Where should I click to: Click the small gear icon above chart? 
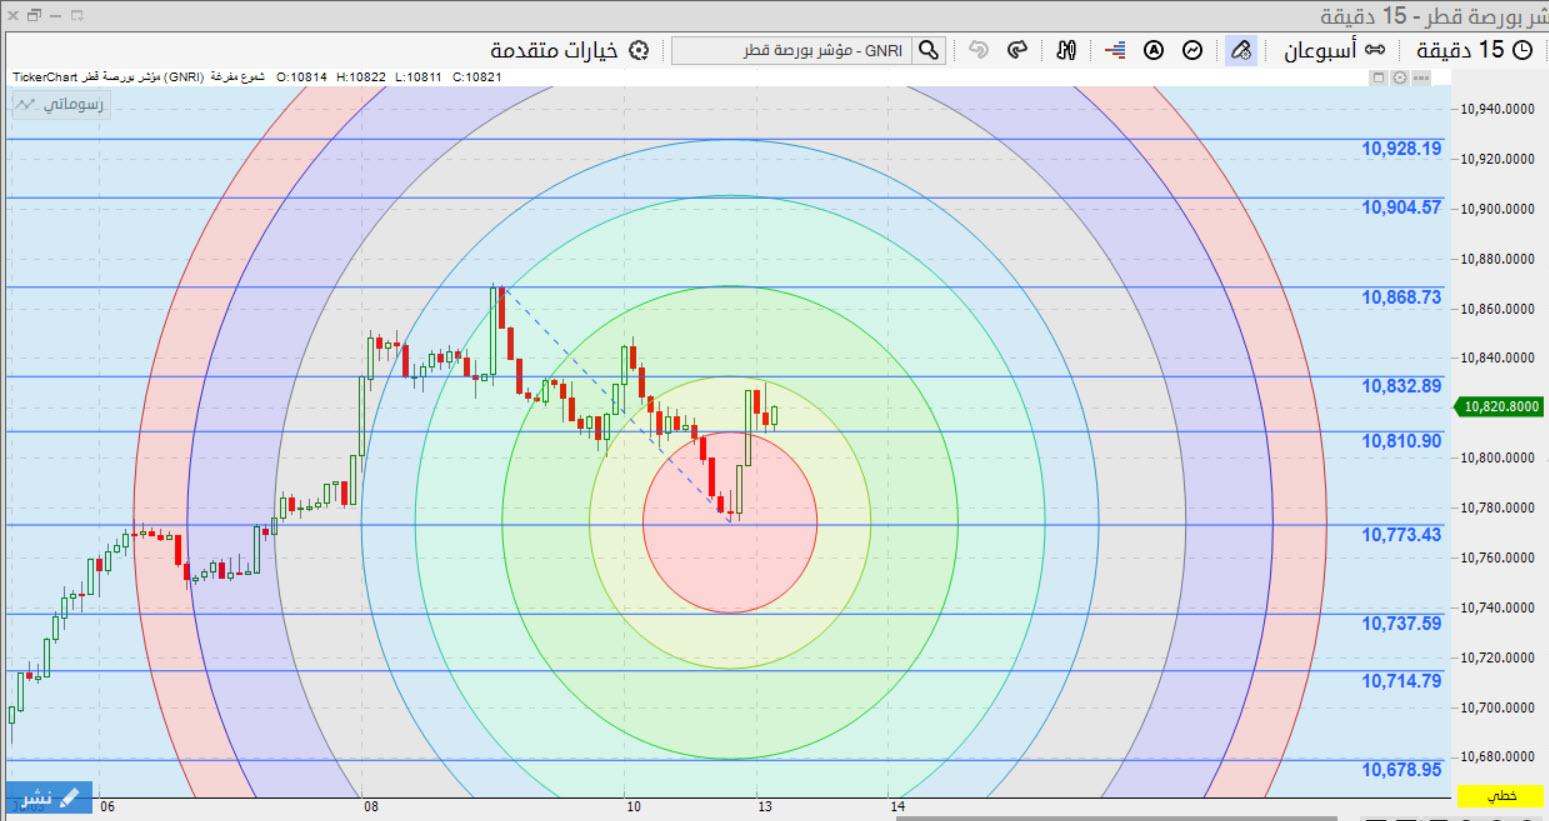[x=1400, y=77]
